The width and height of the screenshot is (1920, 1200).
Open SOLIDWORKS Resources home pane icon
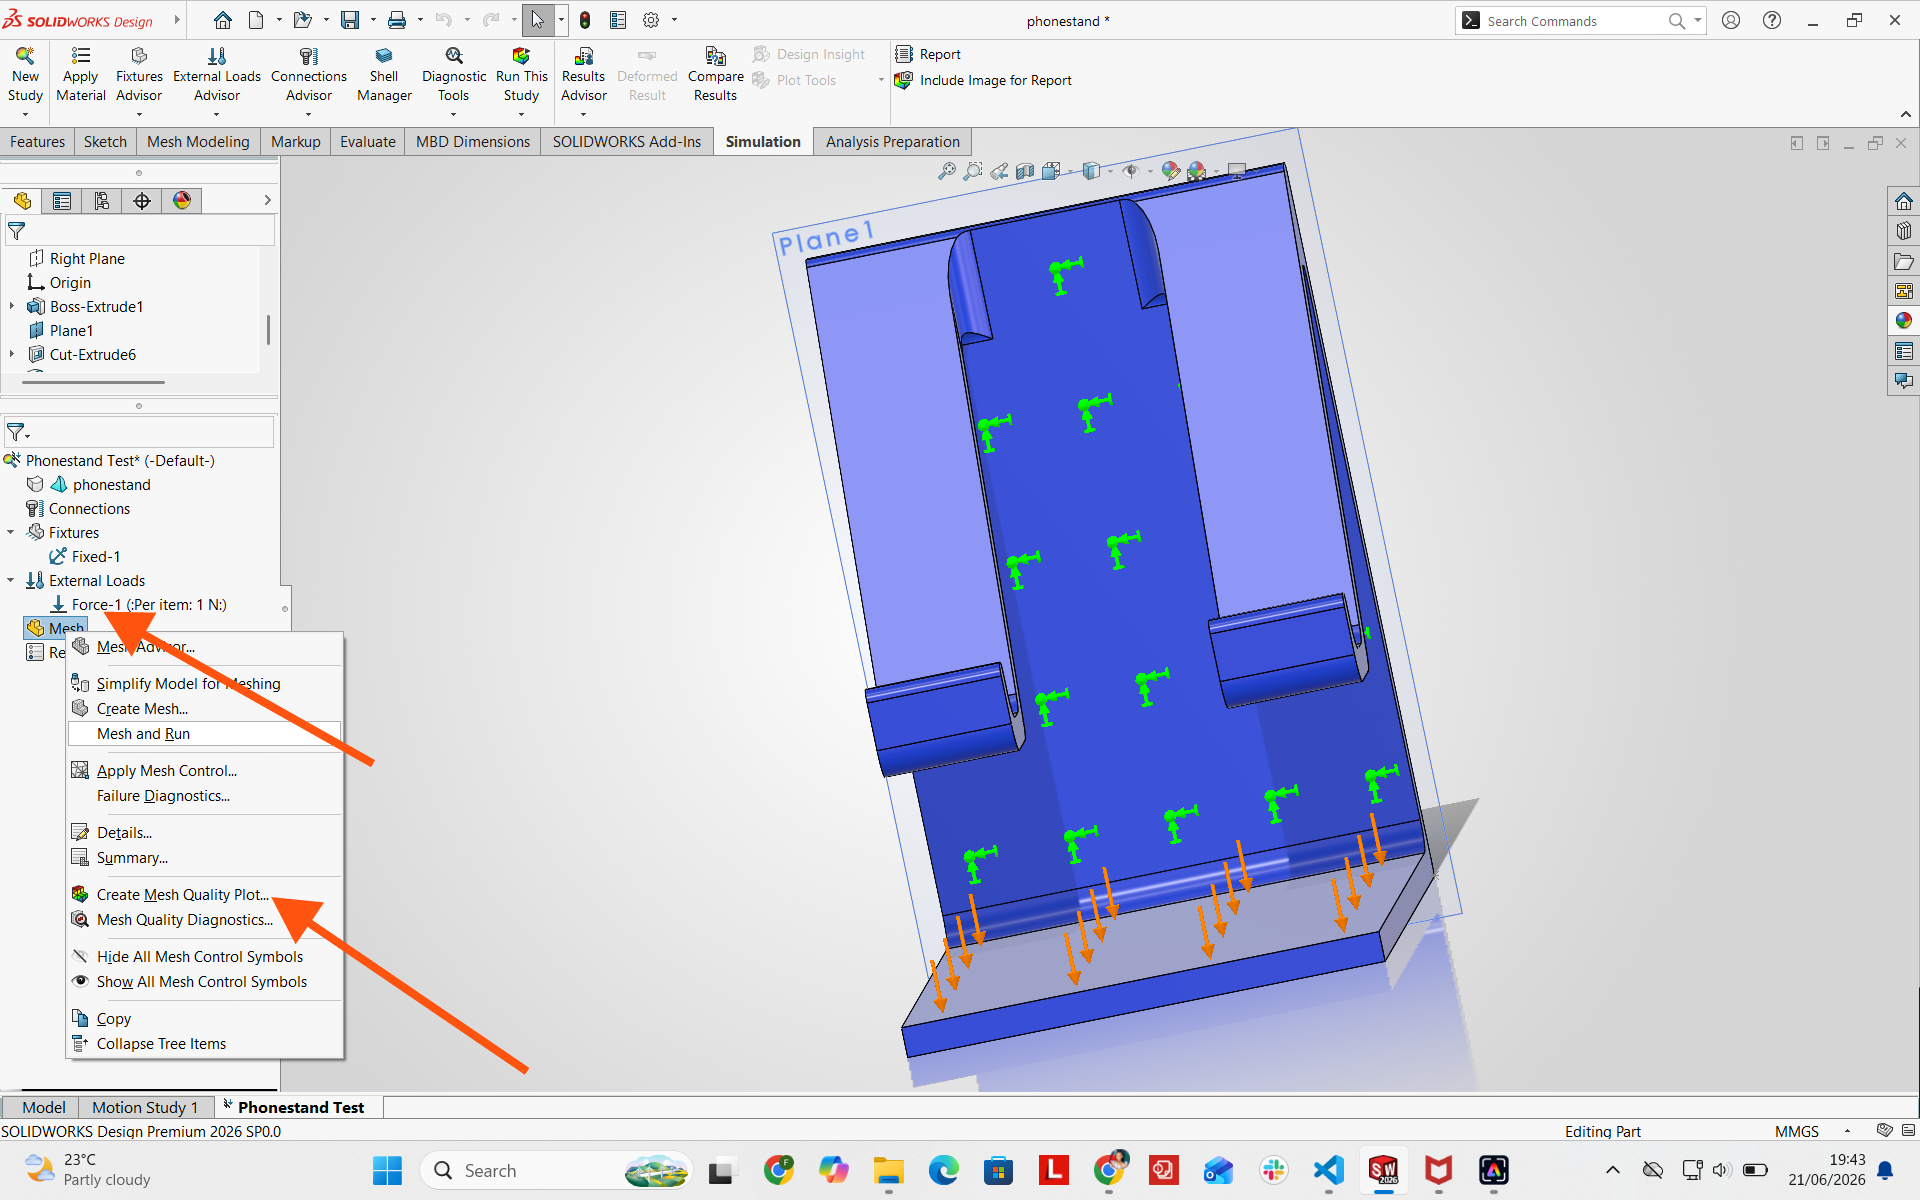[1903, 201]
